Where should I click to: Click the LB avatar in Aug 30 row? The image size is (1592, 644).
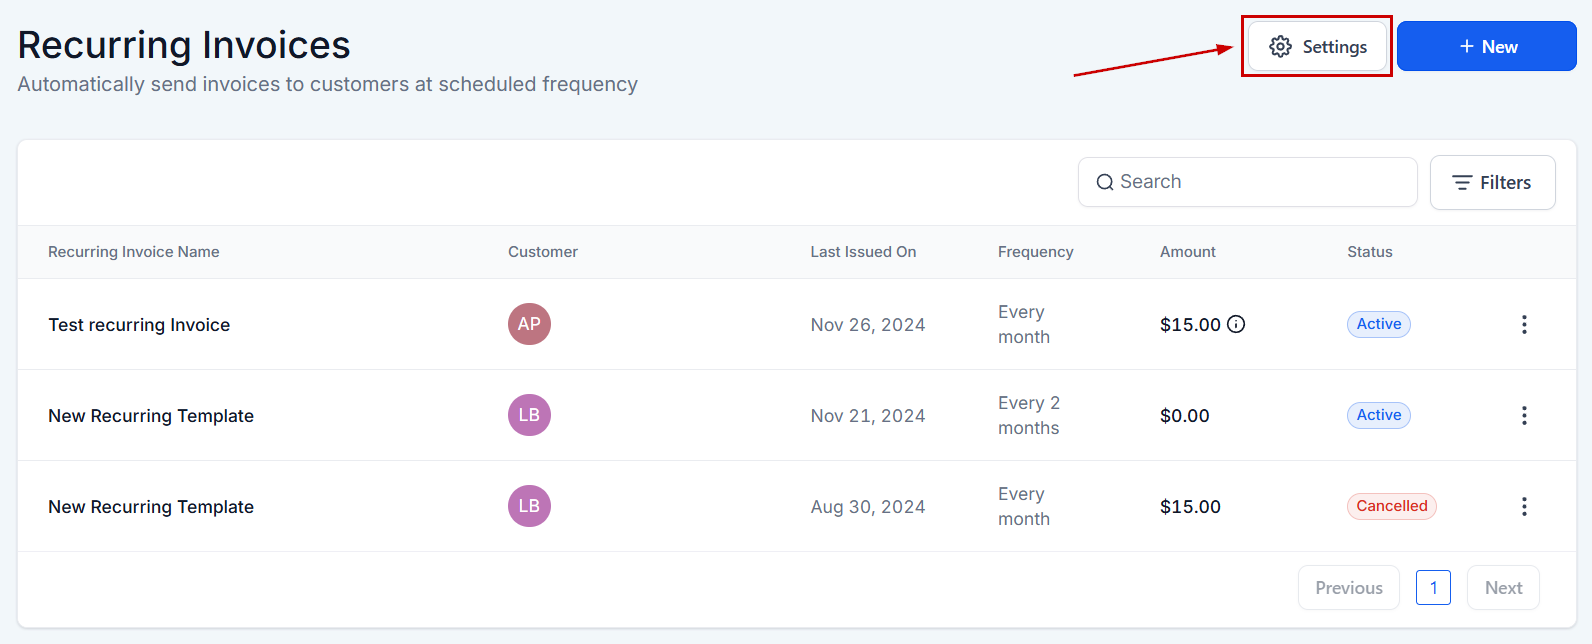coord(529,506)
